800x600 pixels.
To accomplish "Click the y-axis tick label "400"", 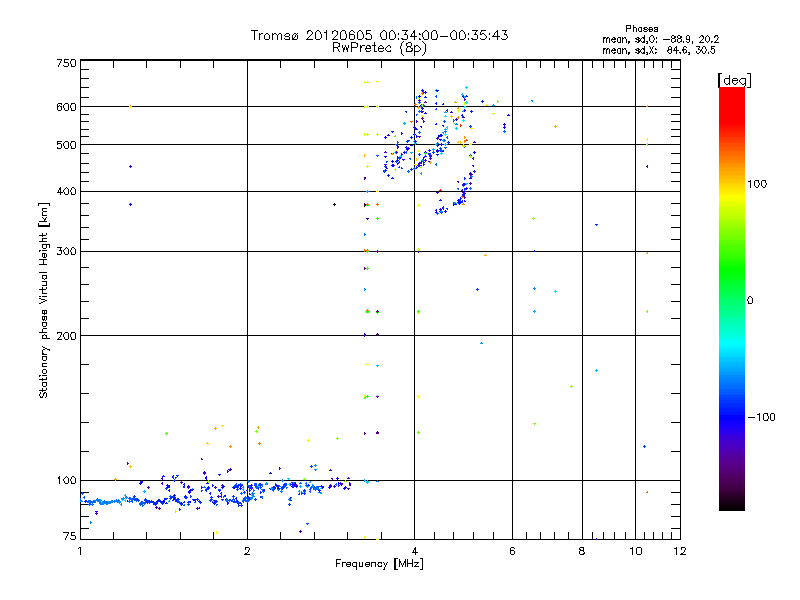I will 67,192.
